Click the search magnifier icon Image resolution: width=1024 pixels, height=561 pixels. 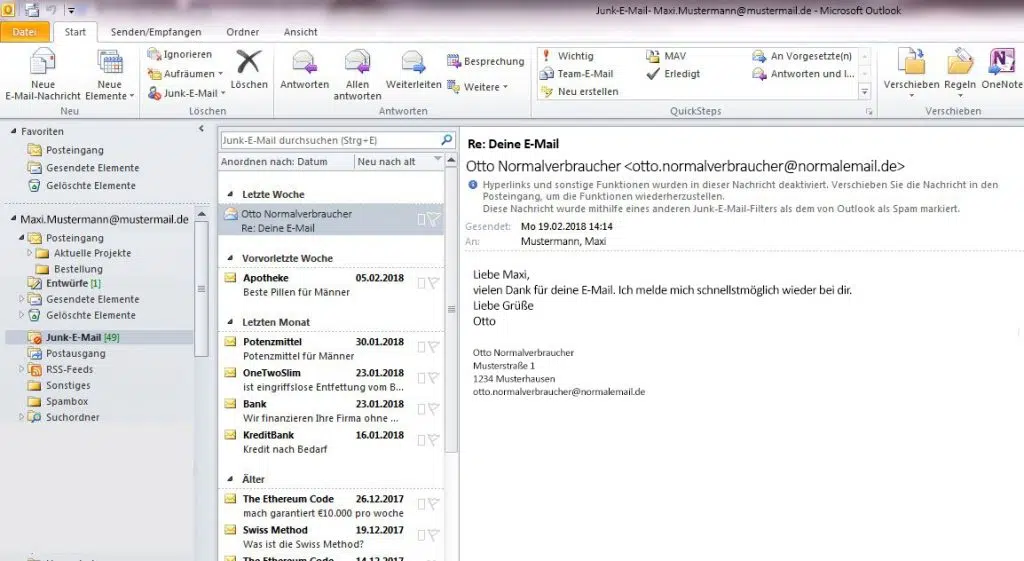[x=447, y=140]
